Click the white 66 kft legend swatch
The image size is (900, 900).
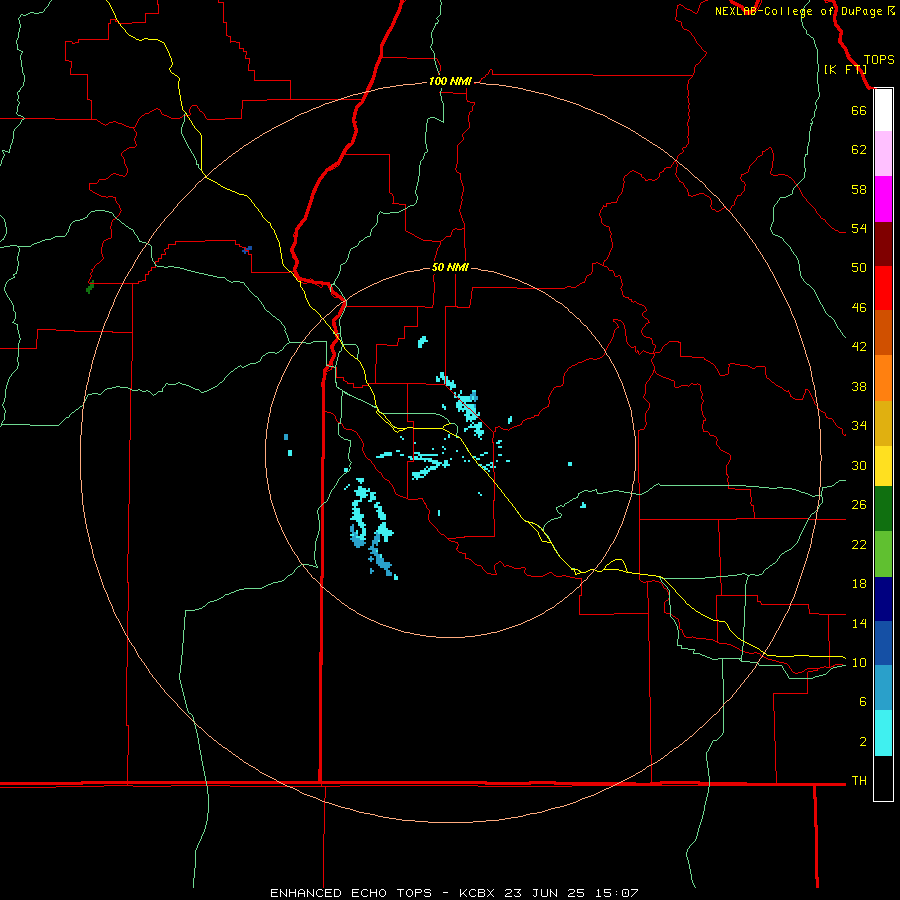(x=883, y=110)
